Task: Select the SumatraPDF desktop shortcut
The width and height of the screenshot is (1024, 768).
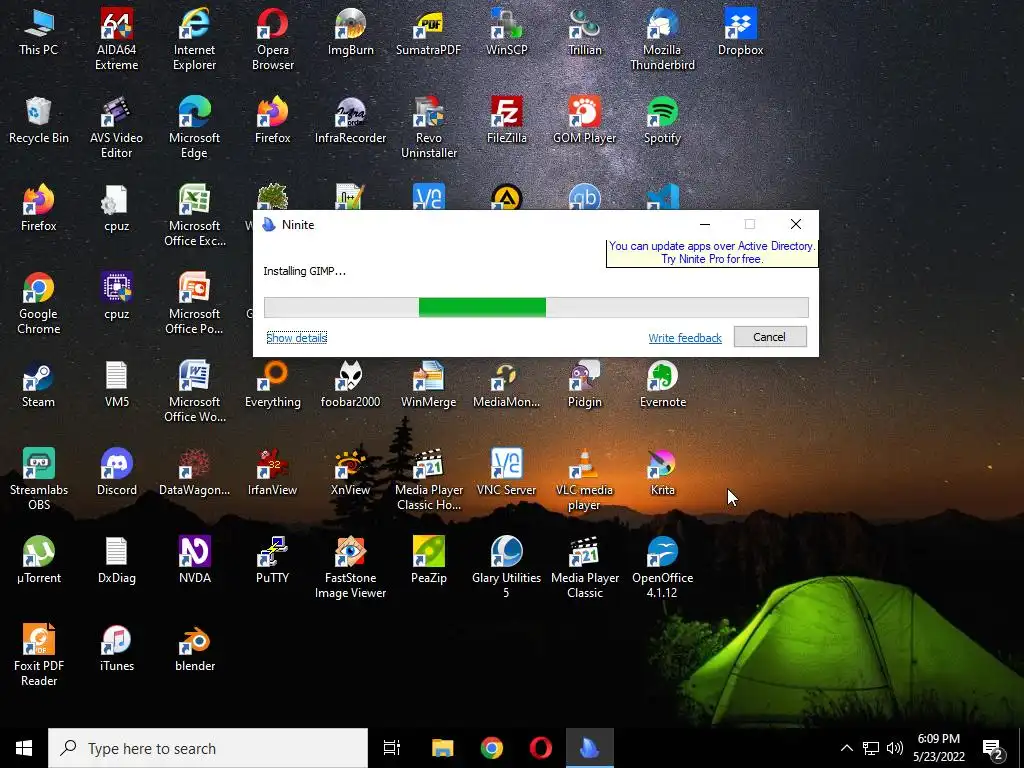Action: coord(428,32)
